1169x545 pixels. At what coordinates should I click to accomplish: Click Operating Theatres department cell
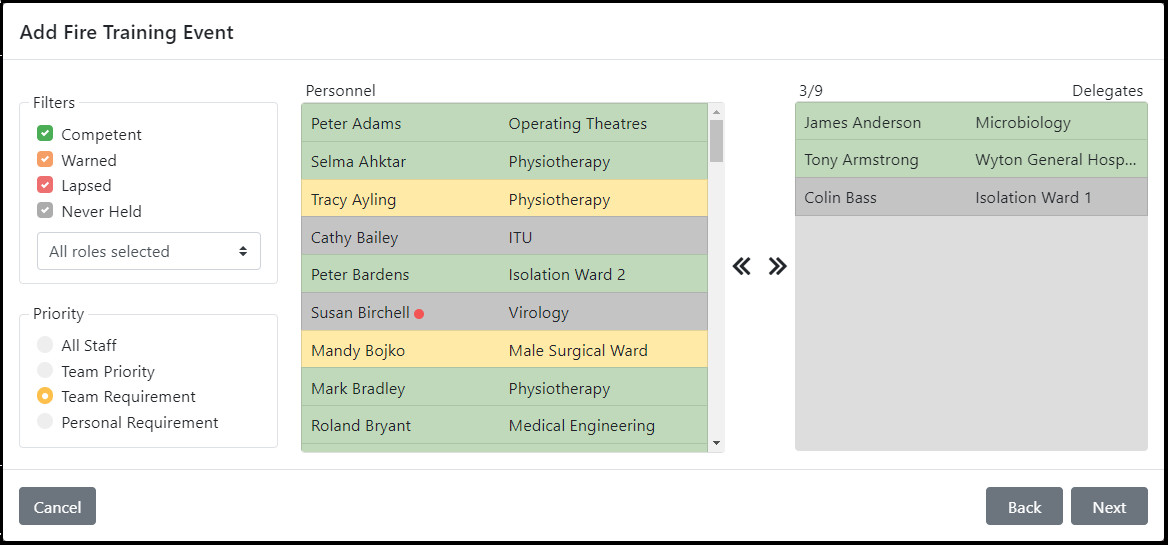pos(578,124)
